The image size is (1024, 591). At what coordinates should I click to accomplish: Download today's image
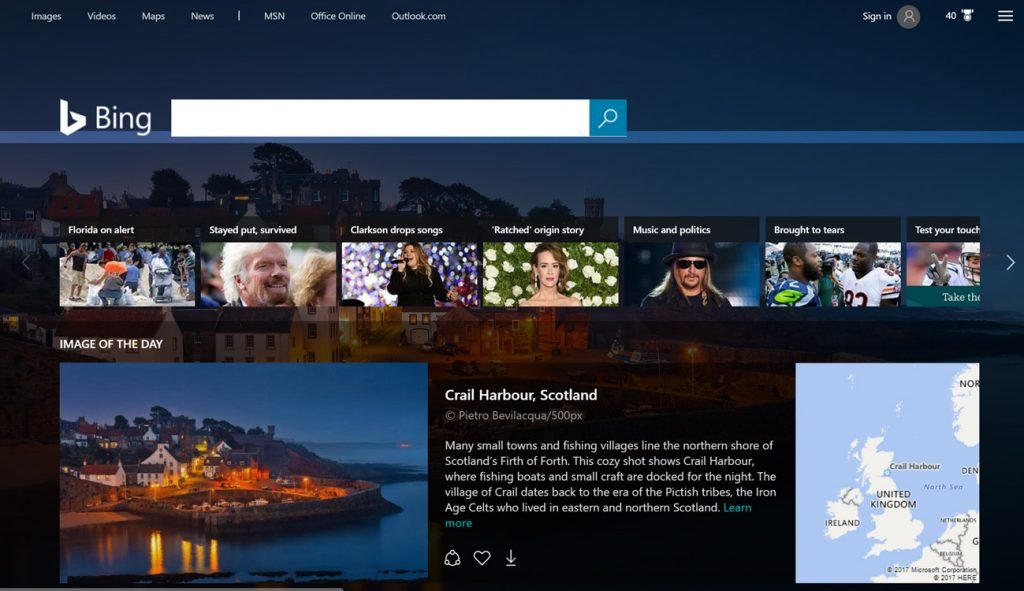(511, 558)
